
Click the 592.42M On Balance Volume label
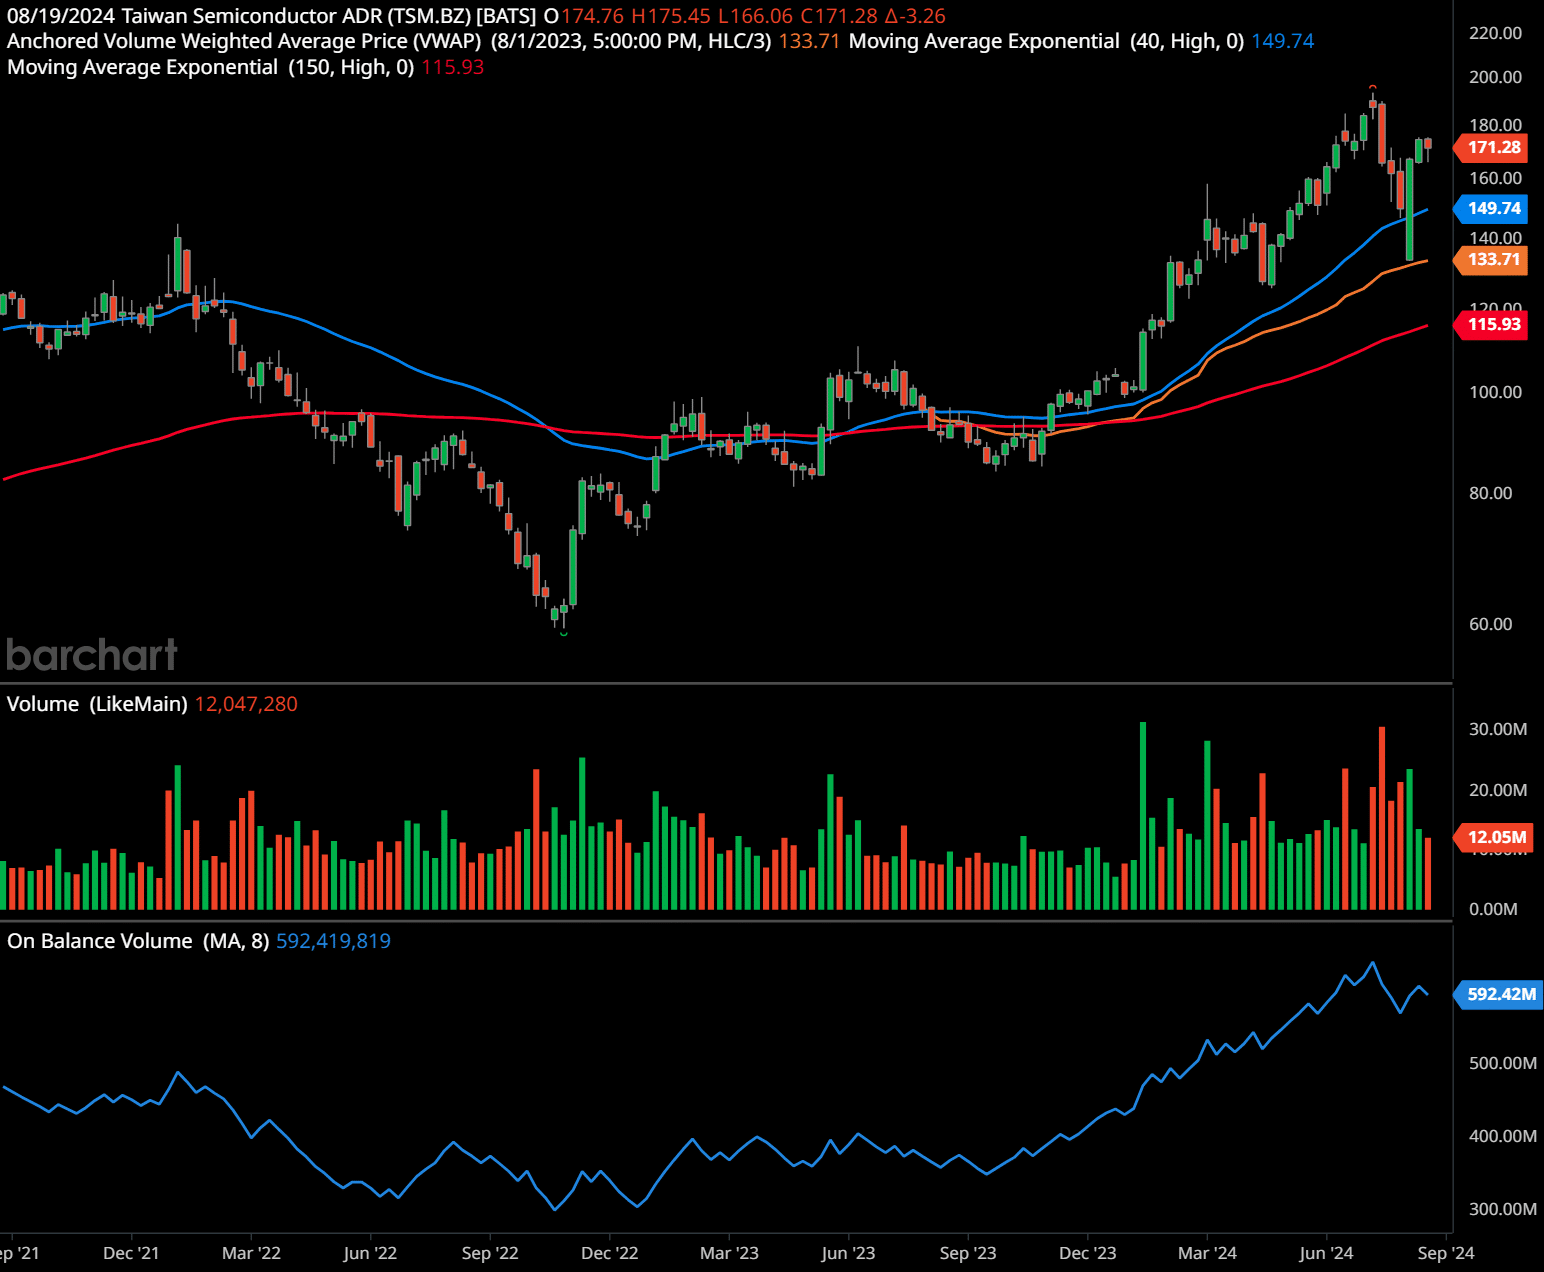coord(1500,994)
